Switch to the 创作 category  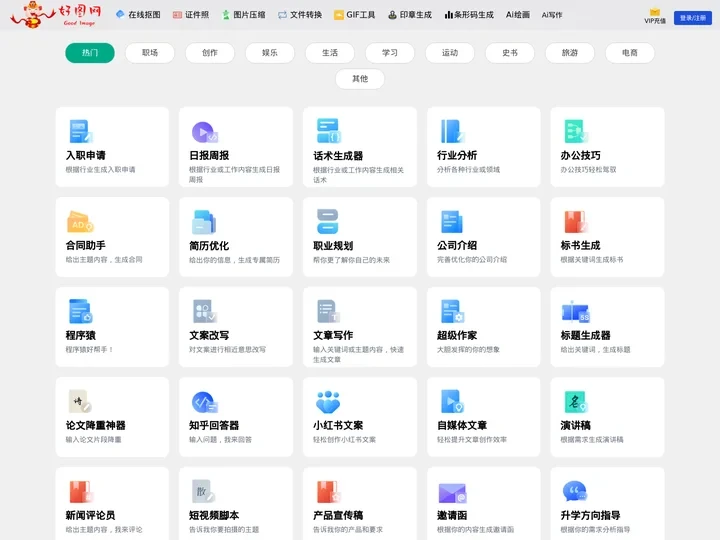(210, 53)
